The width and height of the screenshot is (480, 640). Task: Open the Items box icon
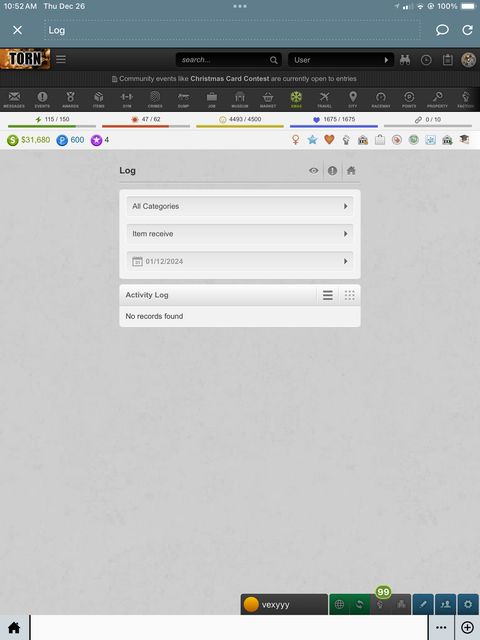click(98, 99)
